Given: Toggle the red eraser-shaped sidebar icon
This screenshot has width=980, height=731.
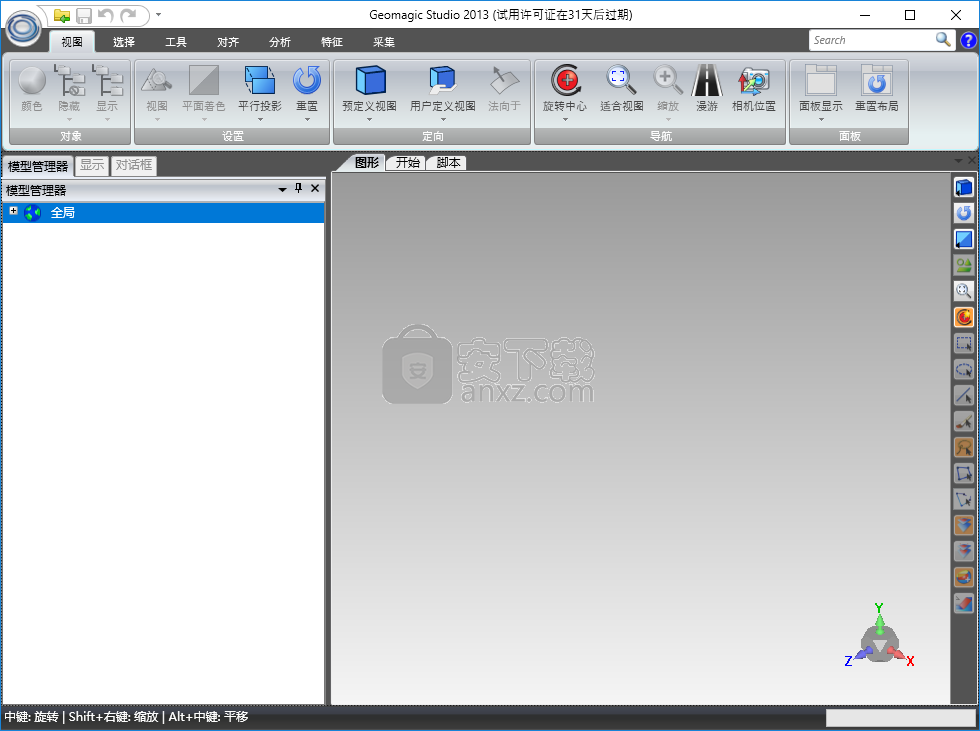Looking at the screenshot, I should (964, 604).
